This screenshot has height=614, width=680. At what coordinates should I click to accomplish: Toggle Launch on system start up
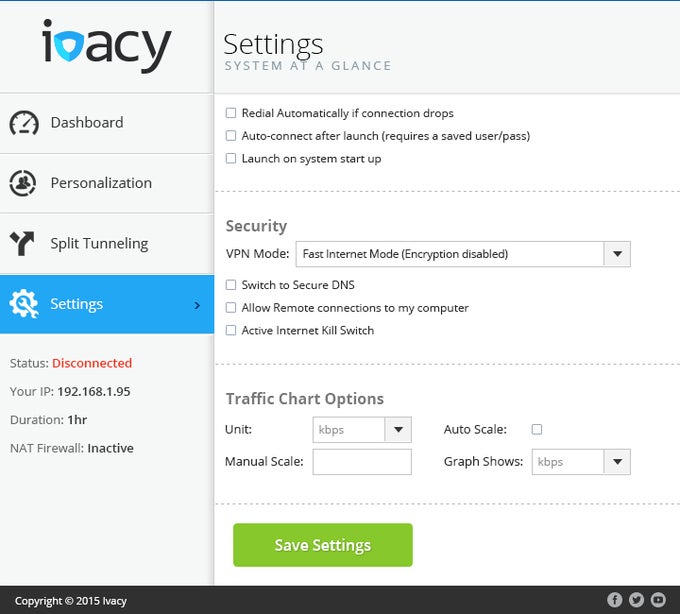(x=231, y=159)
